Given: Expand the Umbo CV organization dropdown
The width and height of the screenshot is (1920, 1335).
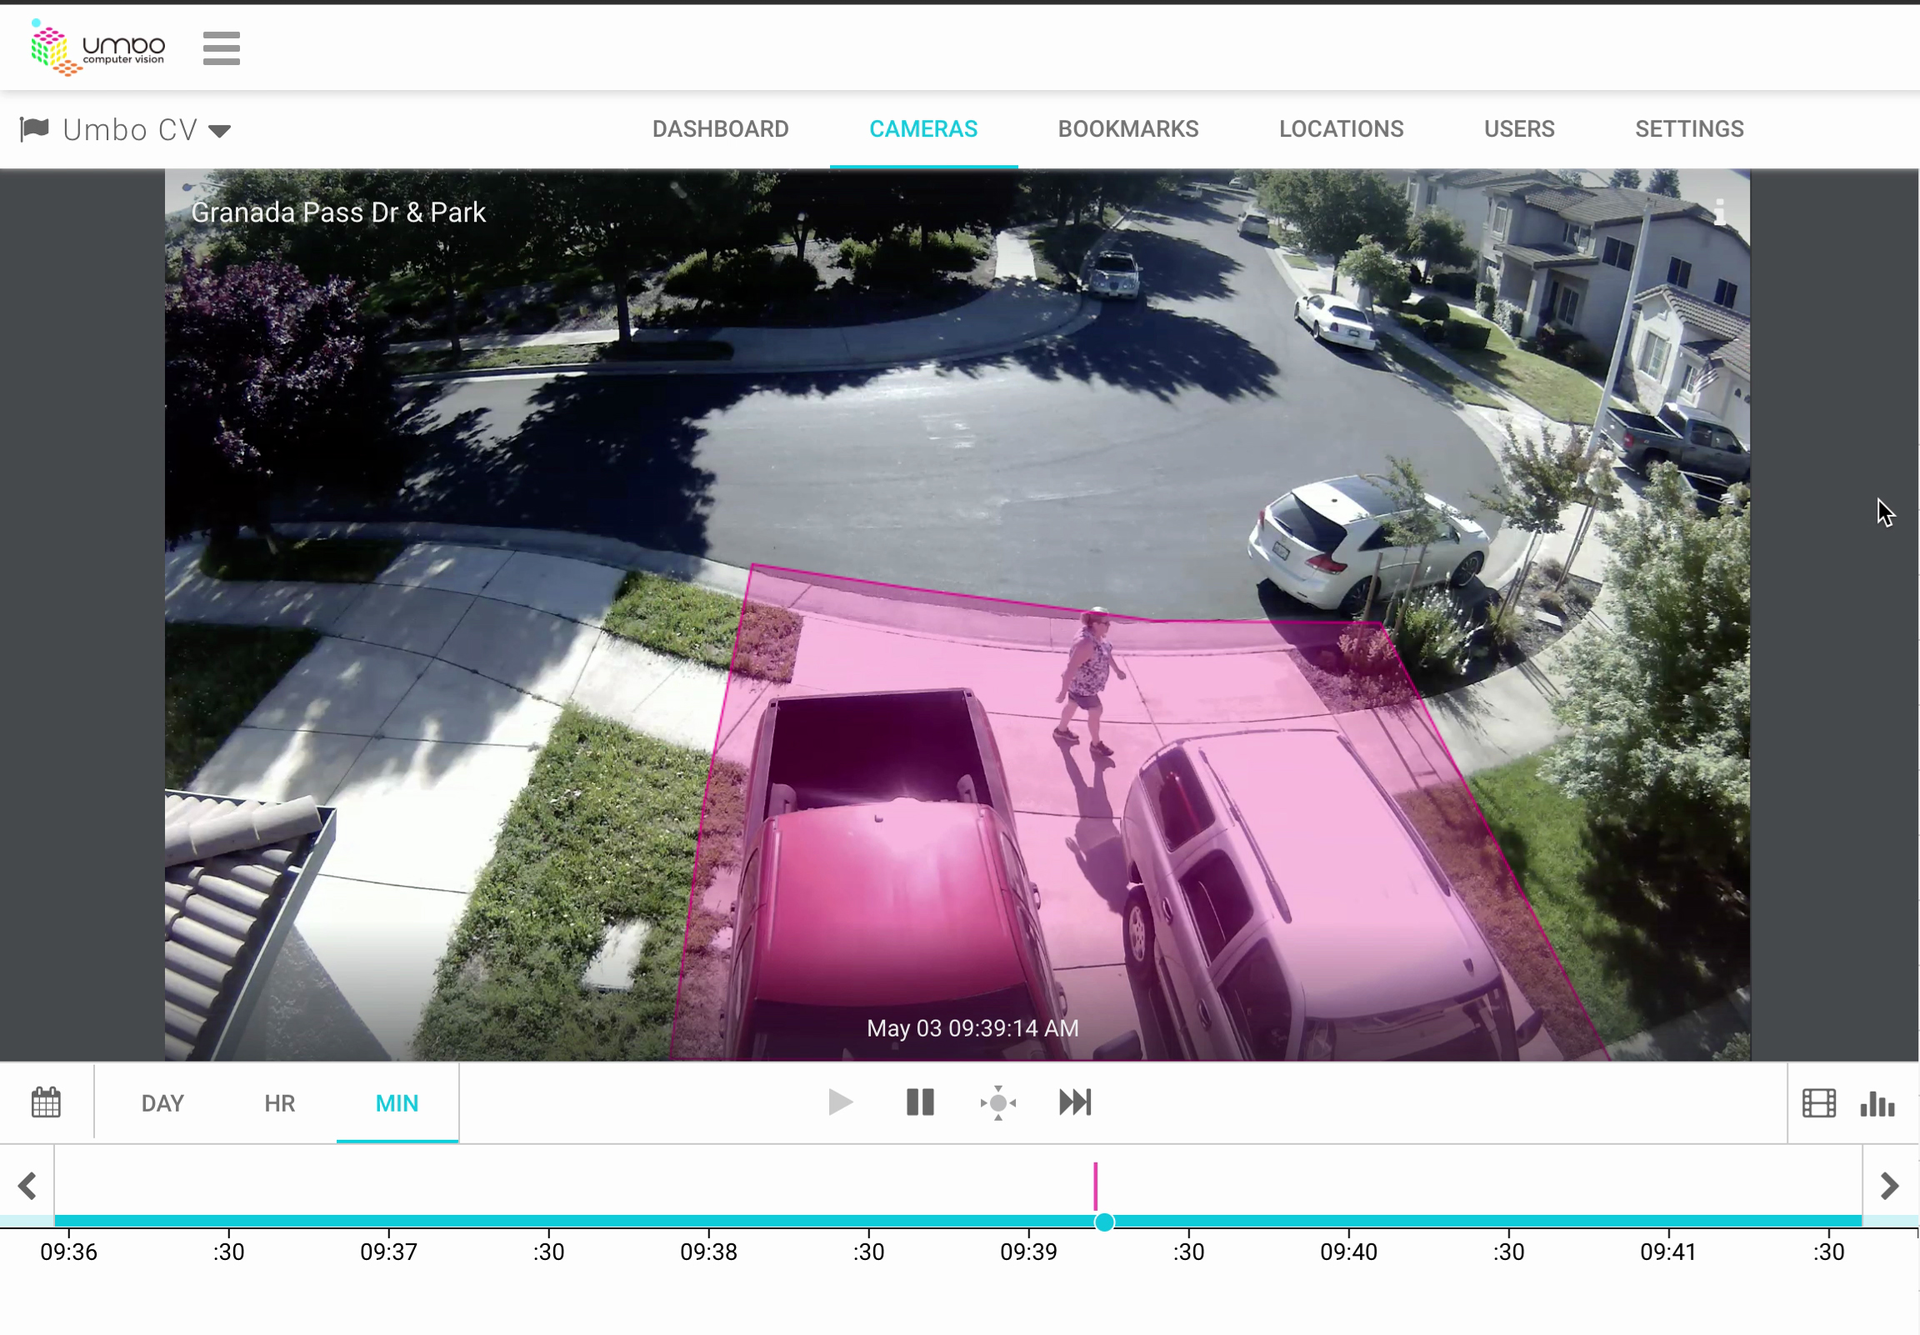Looking at the screenshot, I should coord(220,130).
